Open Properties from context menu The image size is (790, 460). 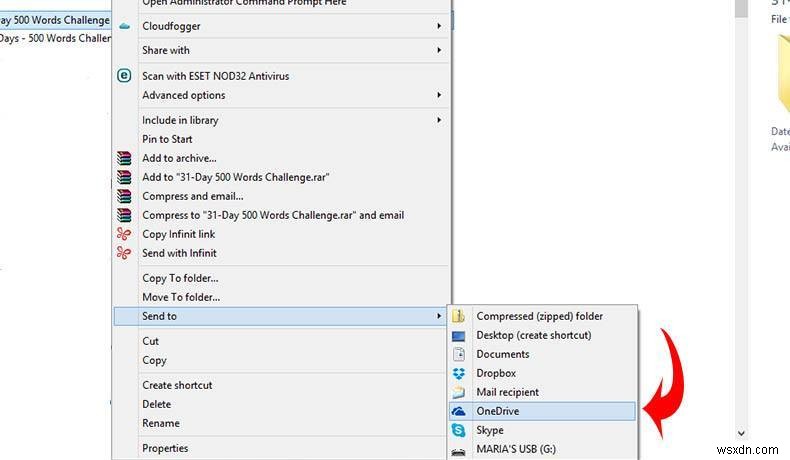coord(281,448)
